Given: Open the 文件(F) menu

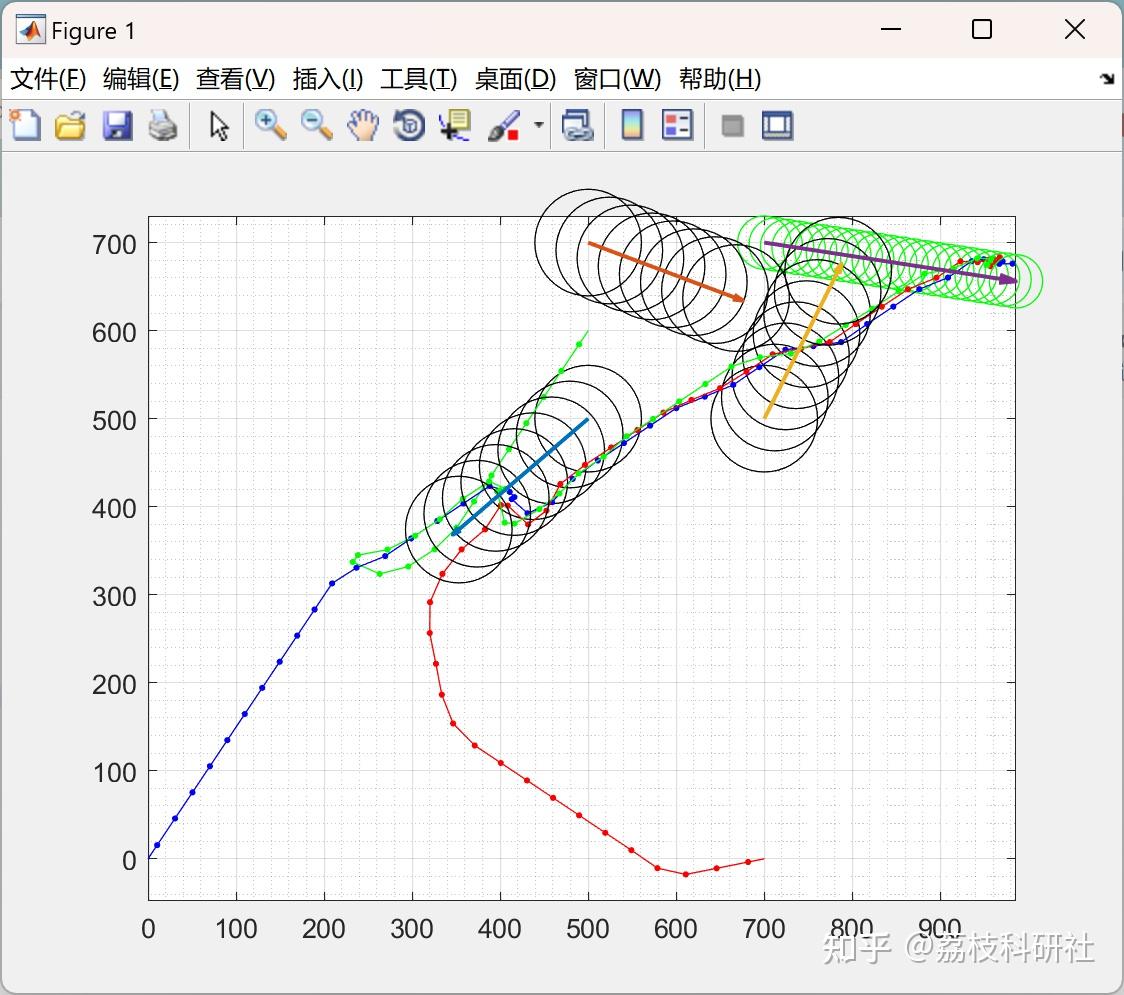Looking at the screenshot, I should pyautogui.click(x=48, y=79).
